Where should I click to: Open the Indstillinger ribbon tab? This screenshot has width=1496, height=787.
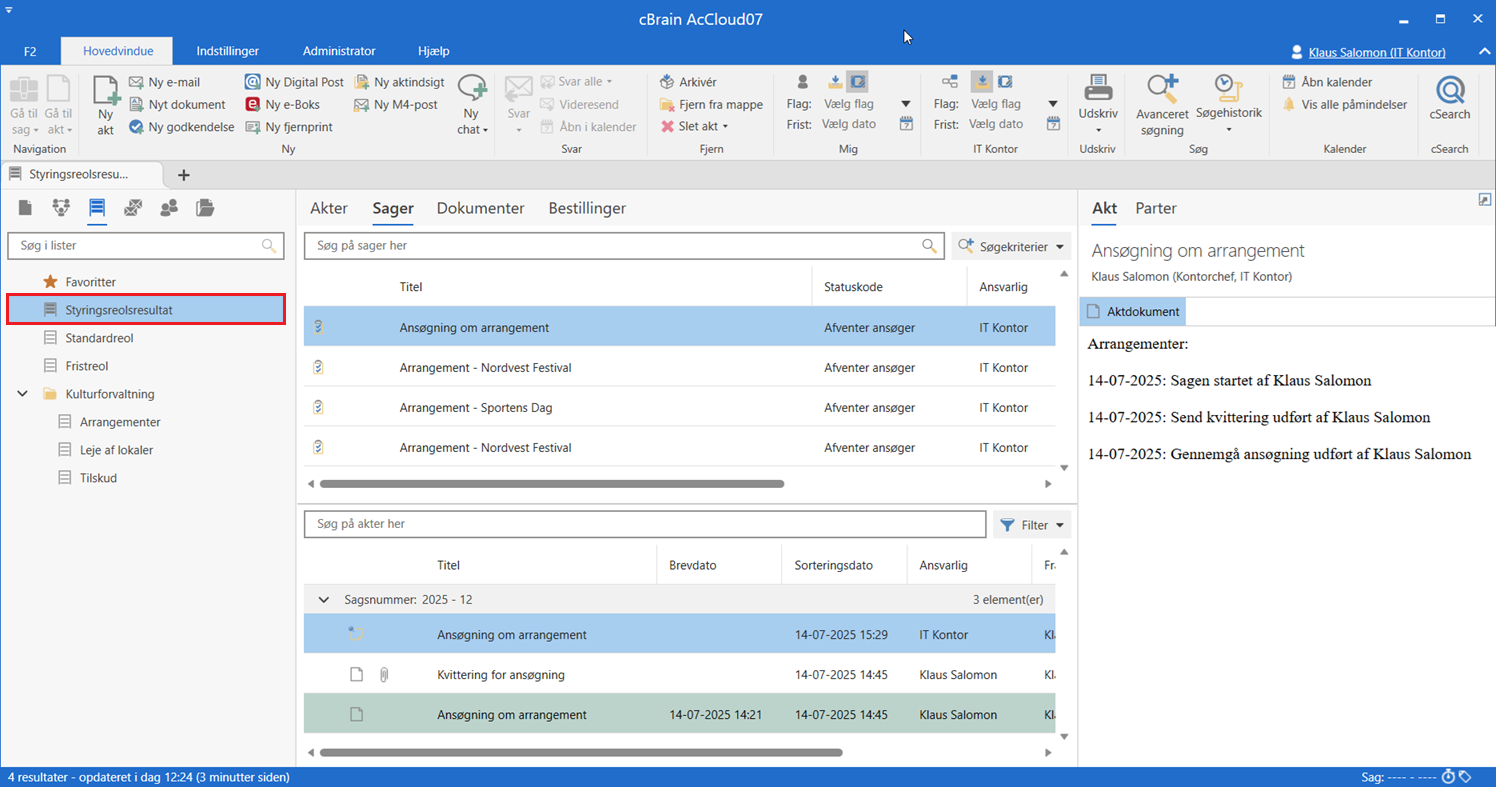point(227,51)
